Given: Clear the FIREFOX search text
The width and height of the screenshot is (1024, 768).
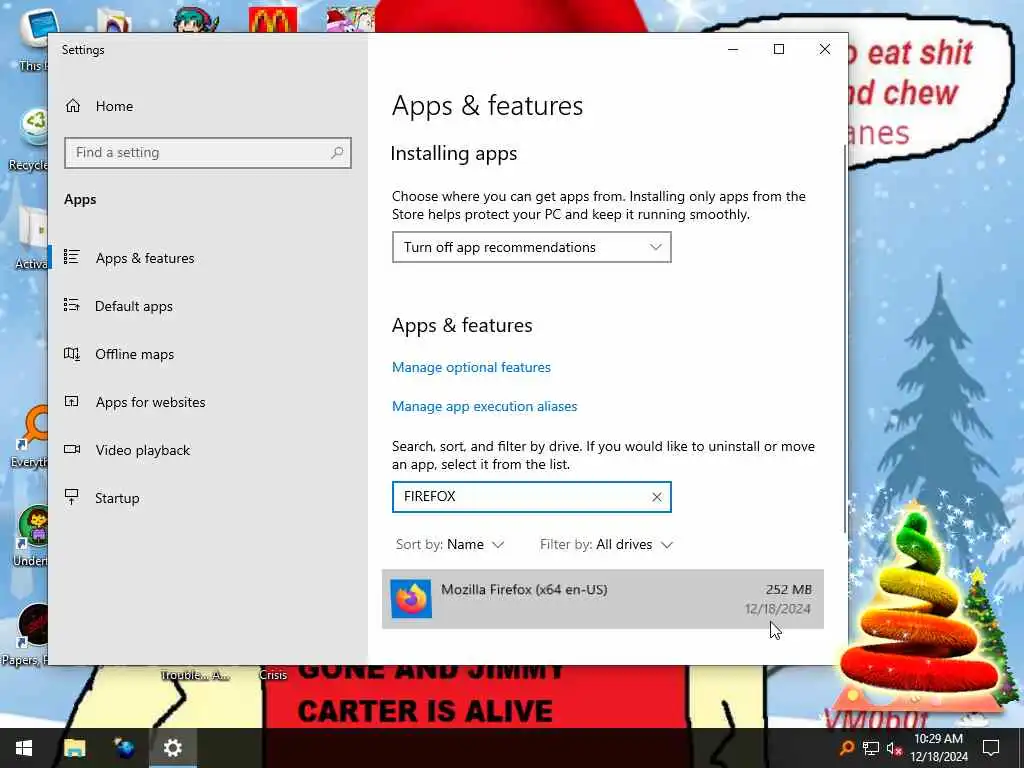Looking at the screenshot, I should tap(657, 497).
